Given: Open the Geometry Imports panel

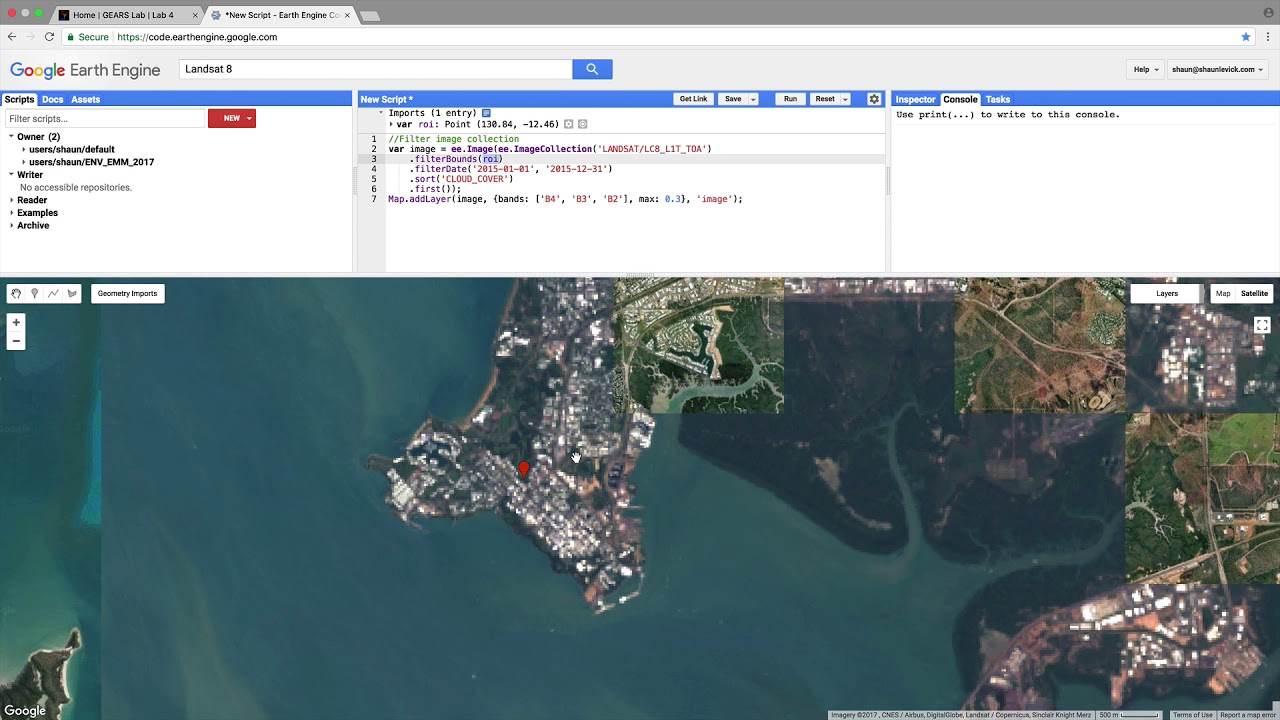Looking at the screenshot, I should tap(127, 293).
